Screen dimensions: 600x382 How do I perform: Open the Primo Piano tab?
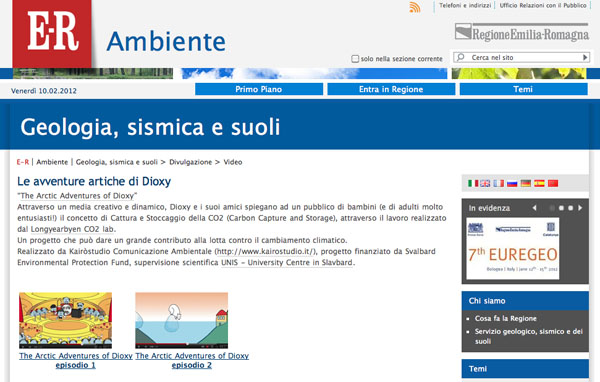click(259, 89)
